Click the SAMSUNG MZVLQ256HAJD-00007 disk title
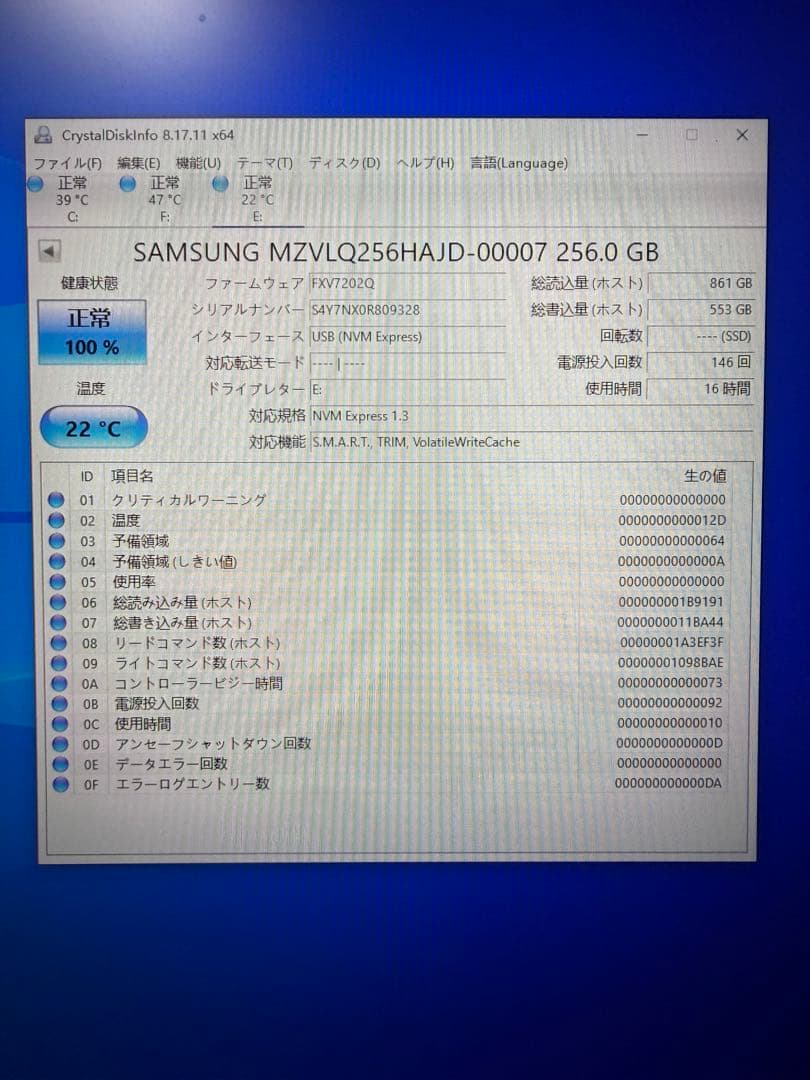 click(396, 252)
